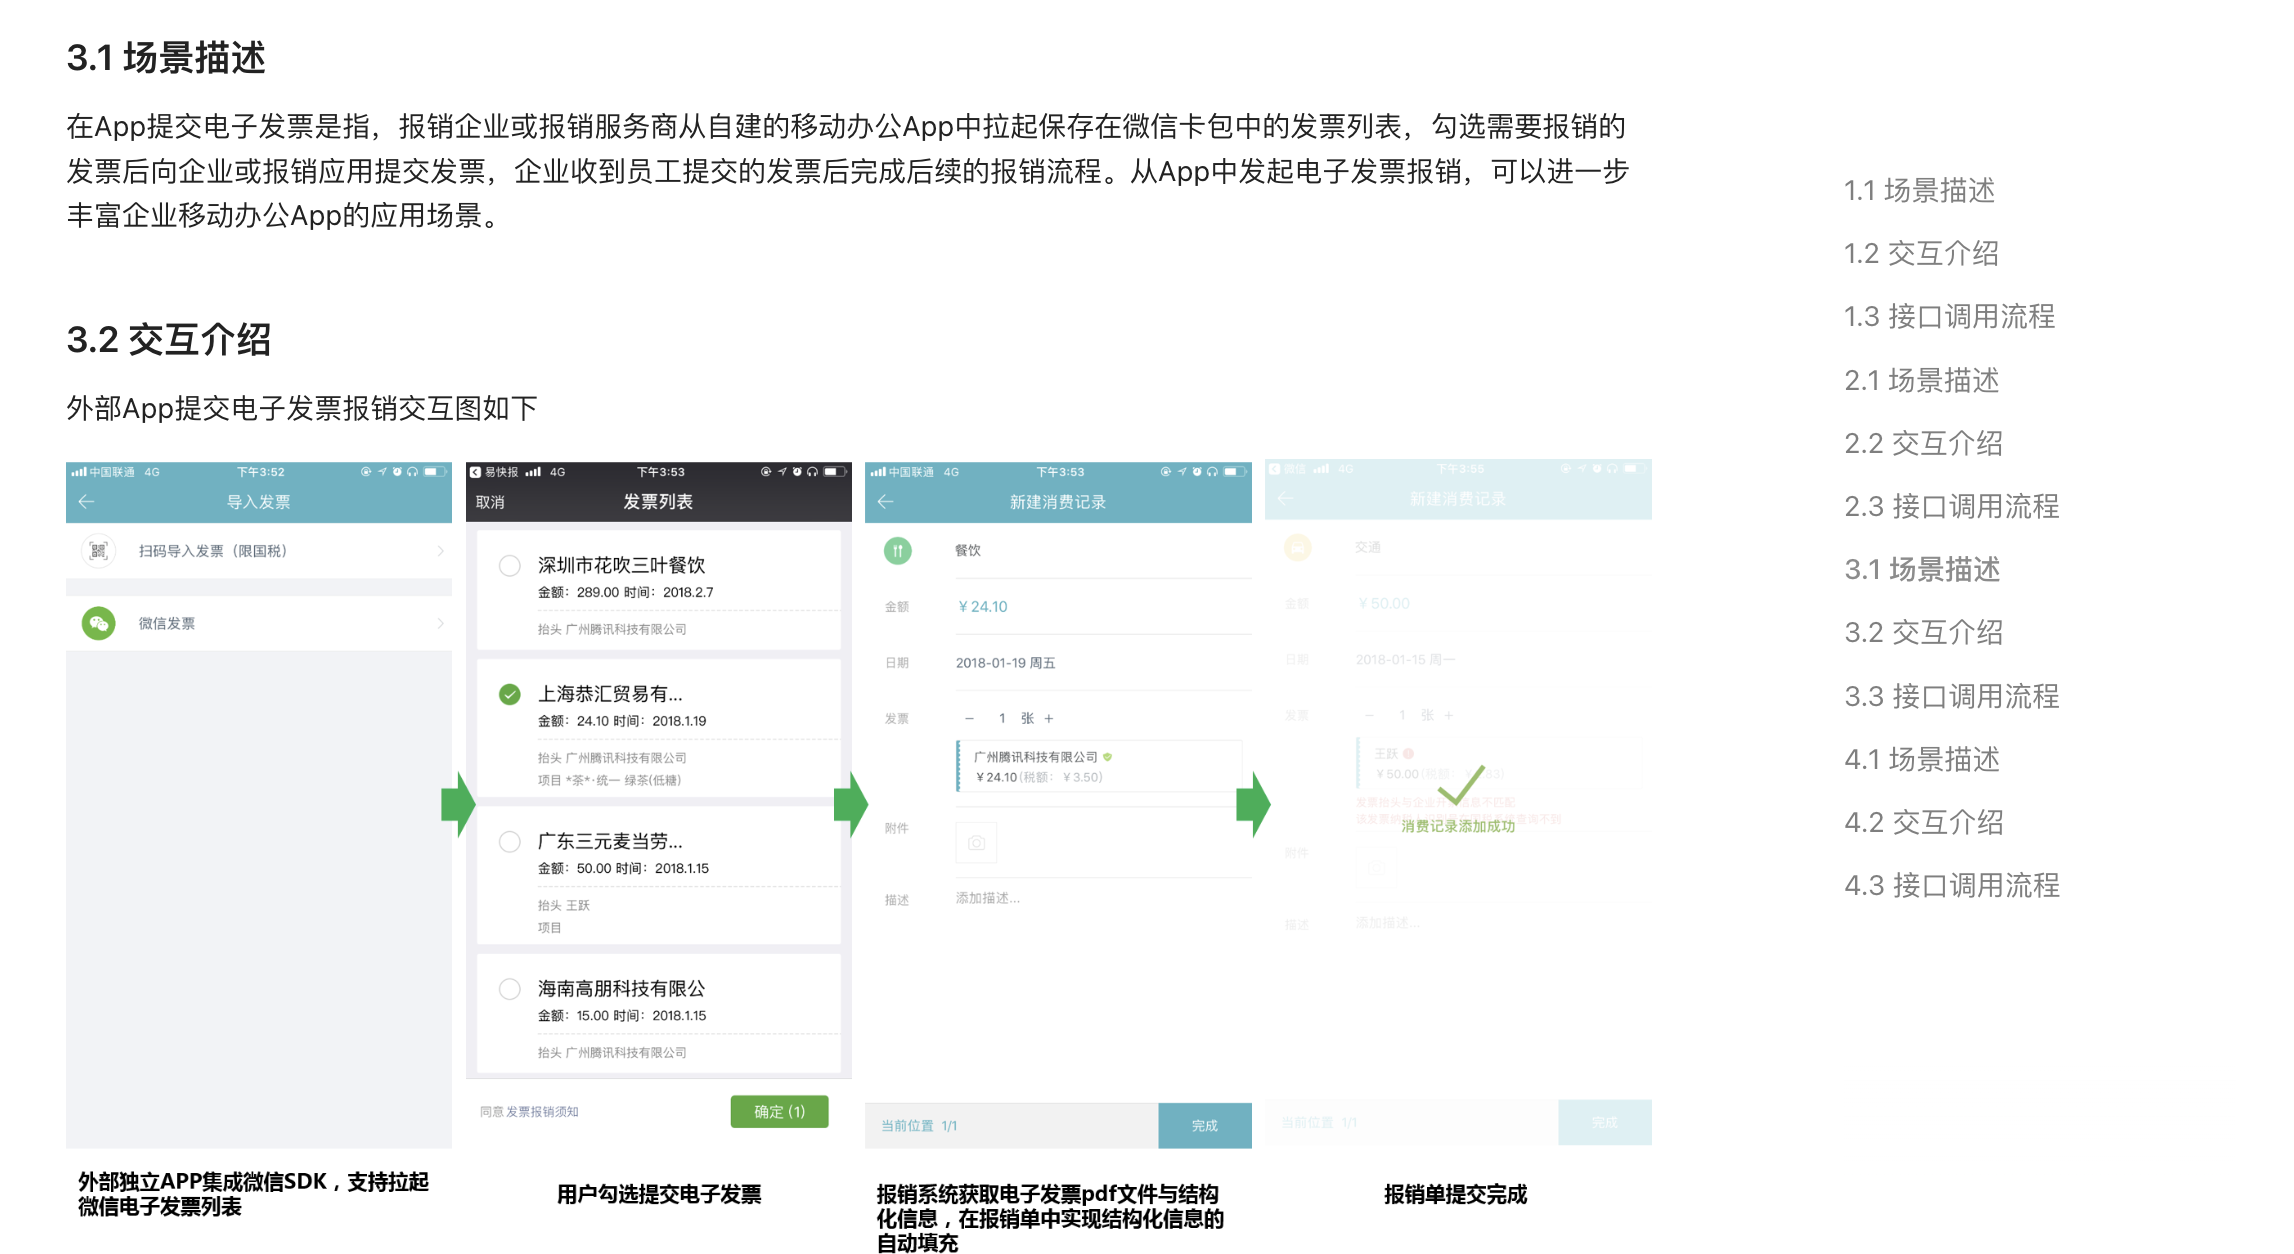Click 消费记录添加成功 success message
Image resolution: width=2294 pixels, height=1254 pixels.
coord(1458,826)
